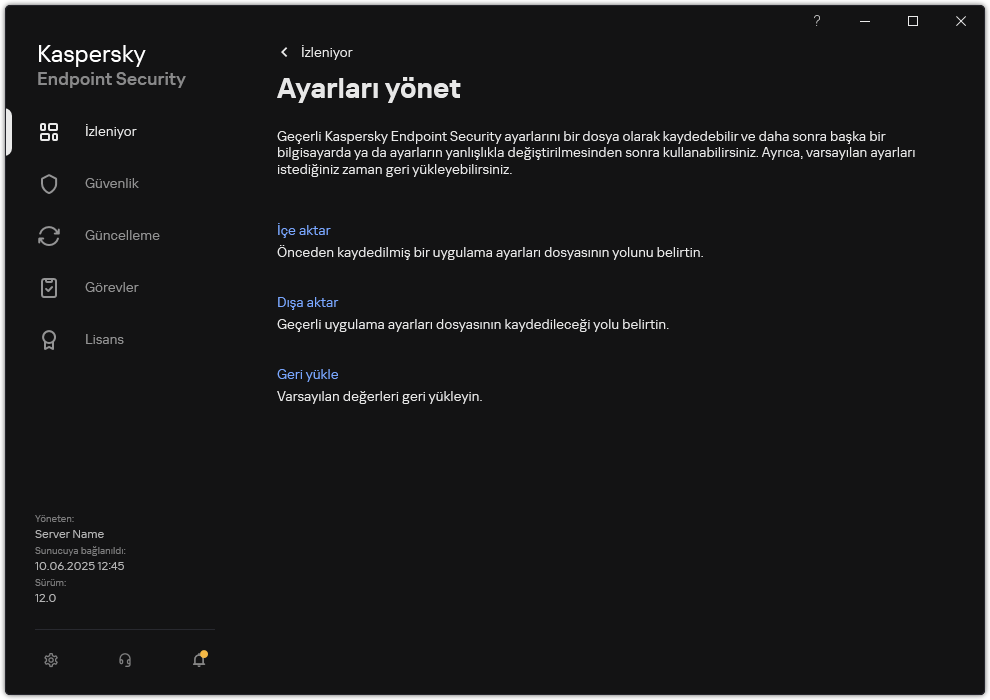Go back using the chevron next to İzleniyor
The image size is (990, 700).
click(284, 52)
